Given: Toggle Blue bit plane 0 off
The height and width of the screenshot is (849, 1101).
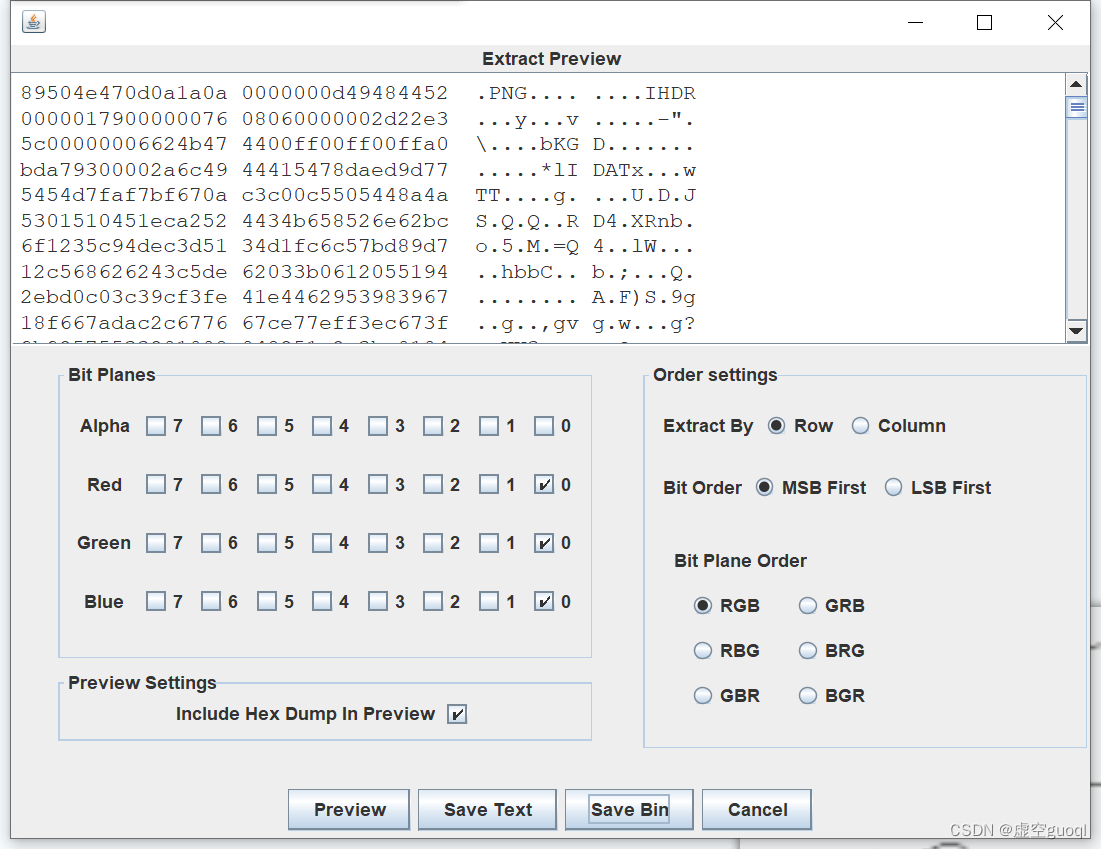Looking at the screenshot, I should (x=544, y=601).
